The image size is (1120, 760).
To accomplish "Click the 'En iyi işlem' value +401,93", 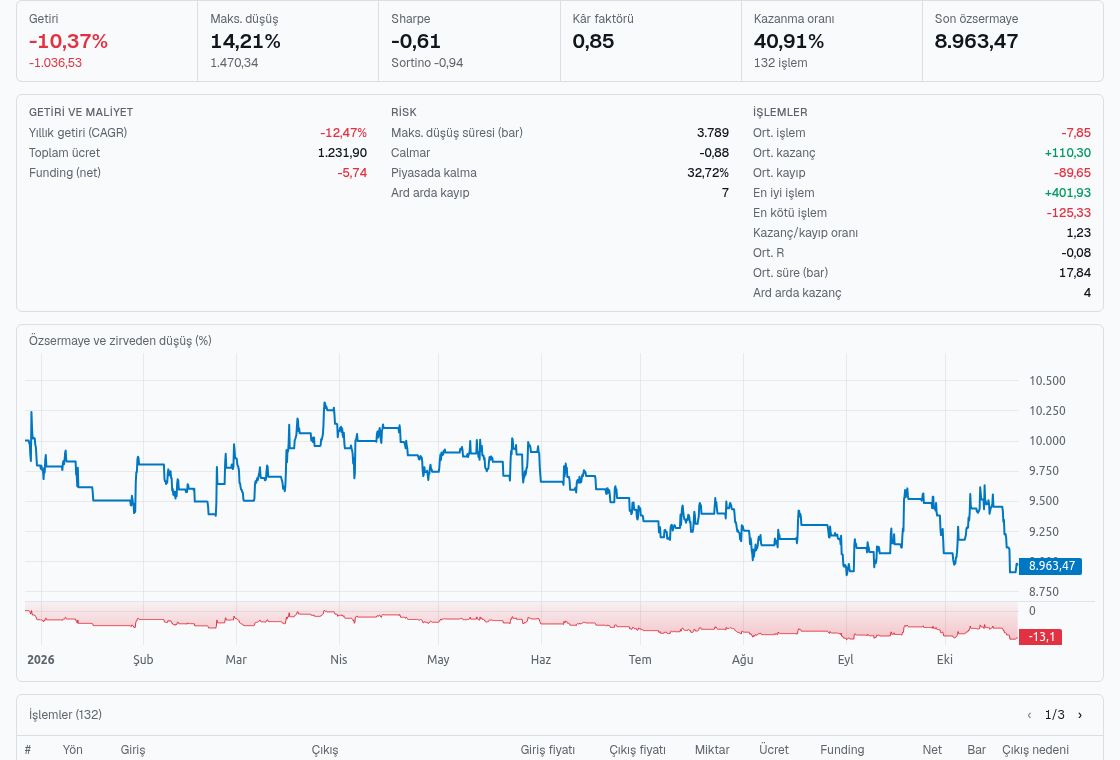I will point(1067,193).
